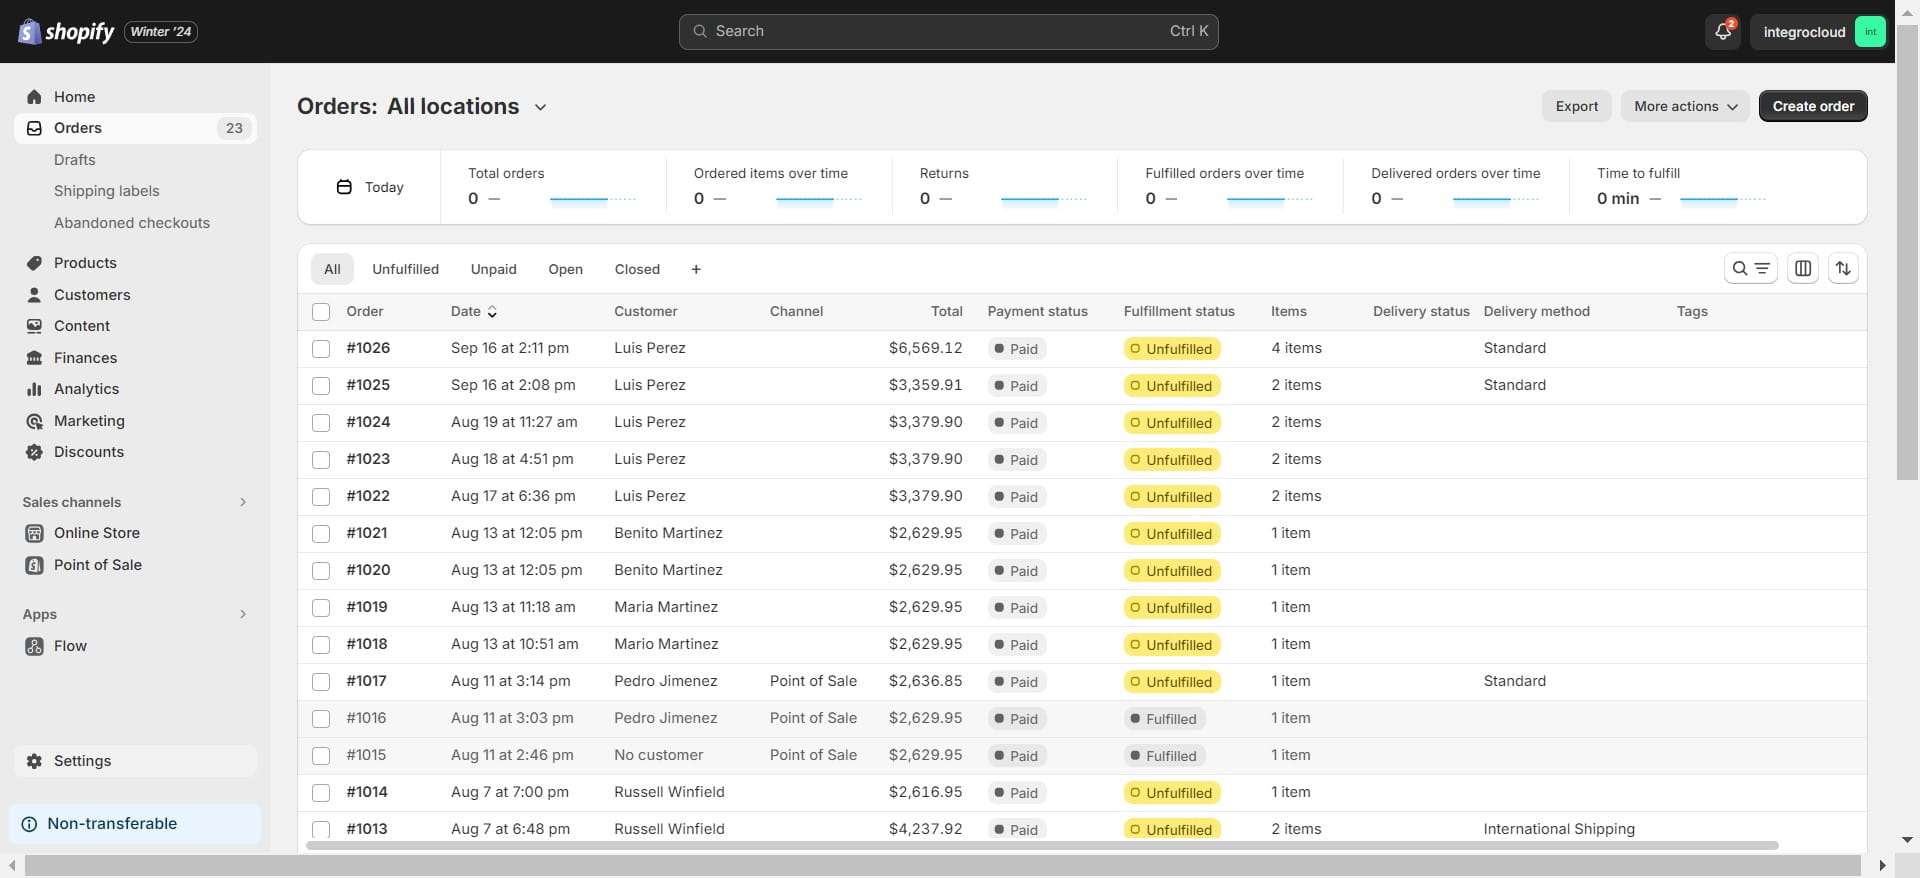Select all orders with header checkbox

(321, 312)
